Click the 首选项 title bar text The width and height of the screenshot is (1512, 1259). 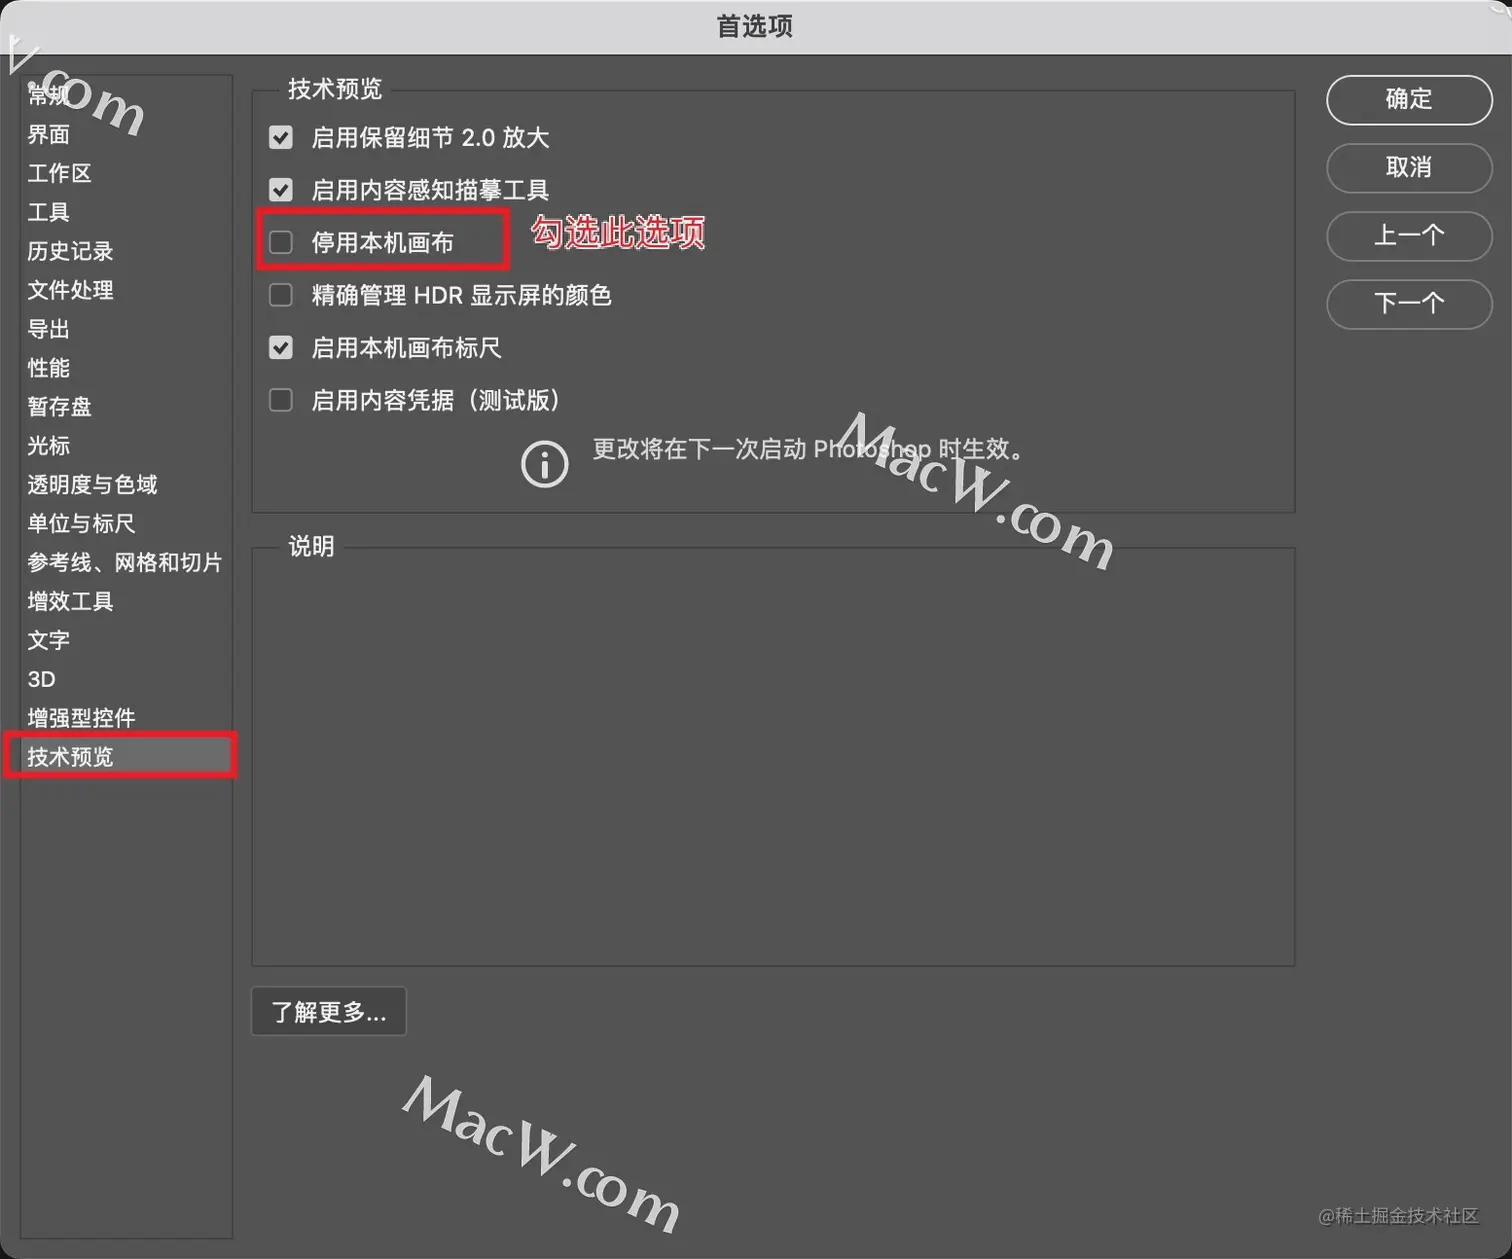[755, 26]
